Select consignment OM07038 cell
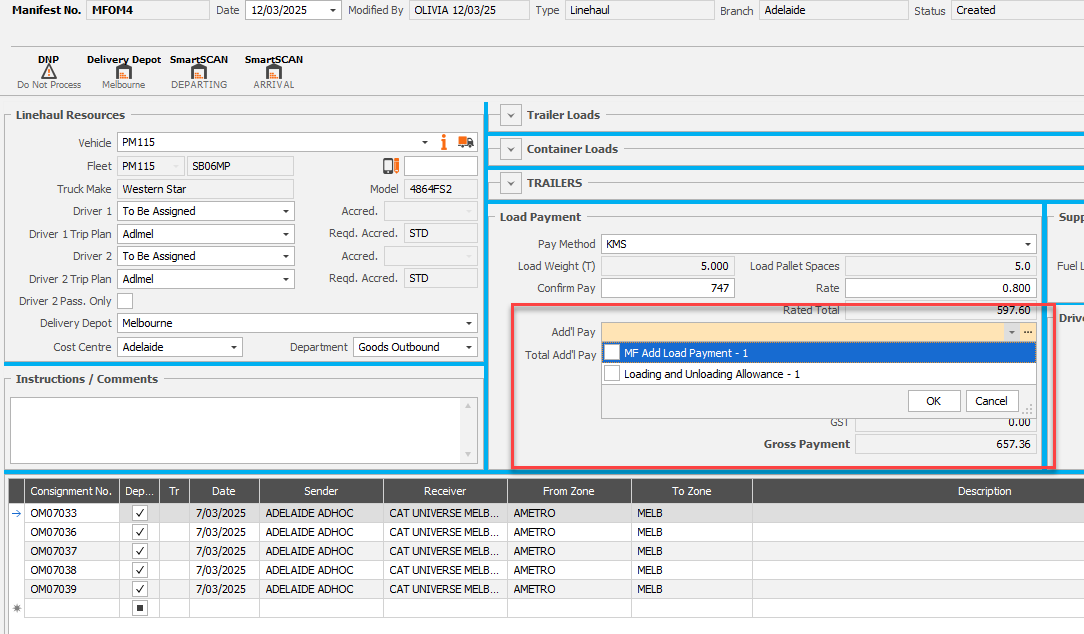This screenshot has height=634, width=1084. [x=72, y=570]
